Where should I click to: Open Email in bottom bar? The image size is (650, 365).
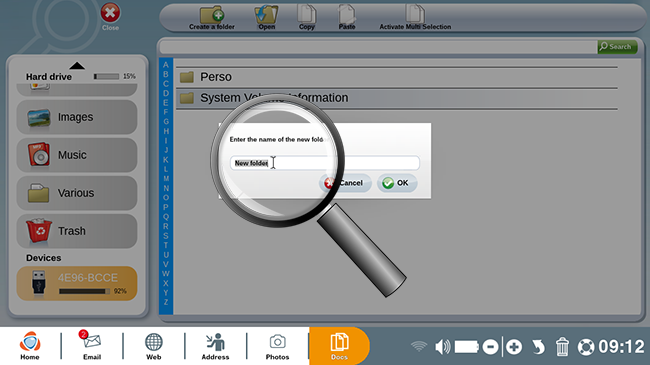[x=92, y=346]
